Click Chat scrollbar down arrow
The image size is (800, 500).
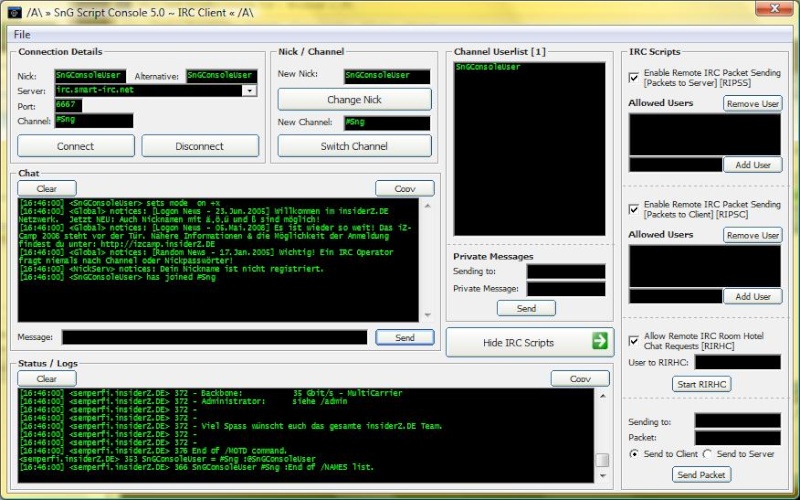coord(428,315)
